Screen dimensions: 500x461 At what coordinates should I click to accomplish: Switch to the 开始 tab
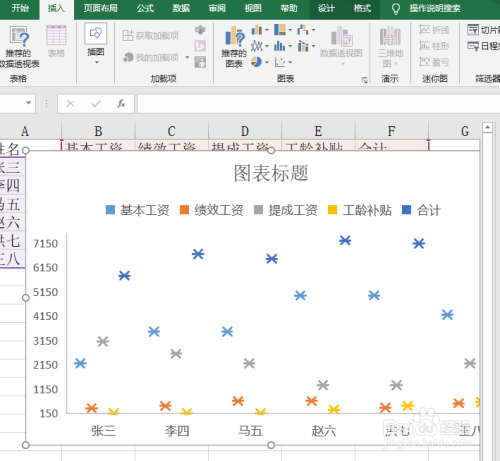click(20, 8)
